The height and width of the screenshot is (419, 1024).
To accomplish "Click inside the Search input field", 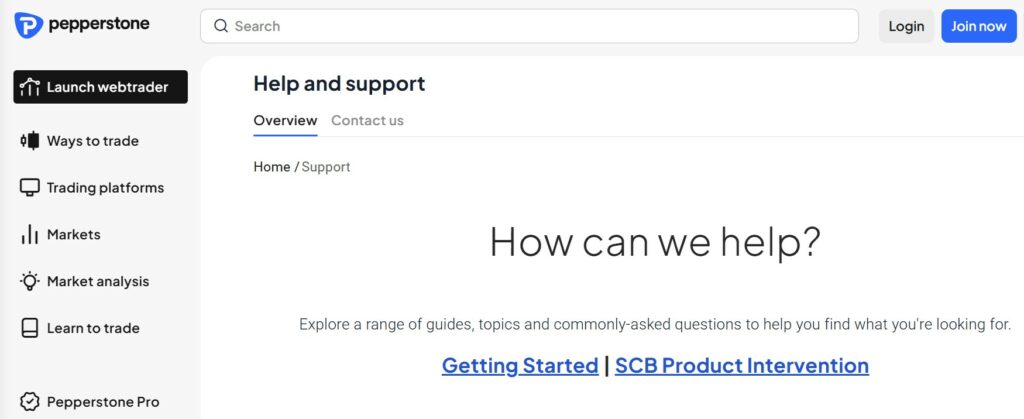I will pos(530,26).
